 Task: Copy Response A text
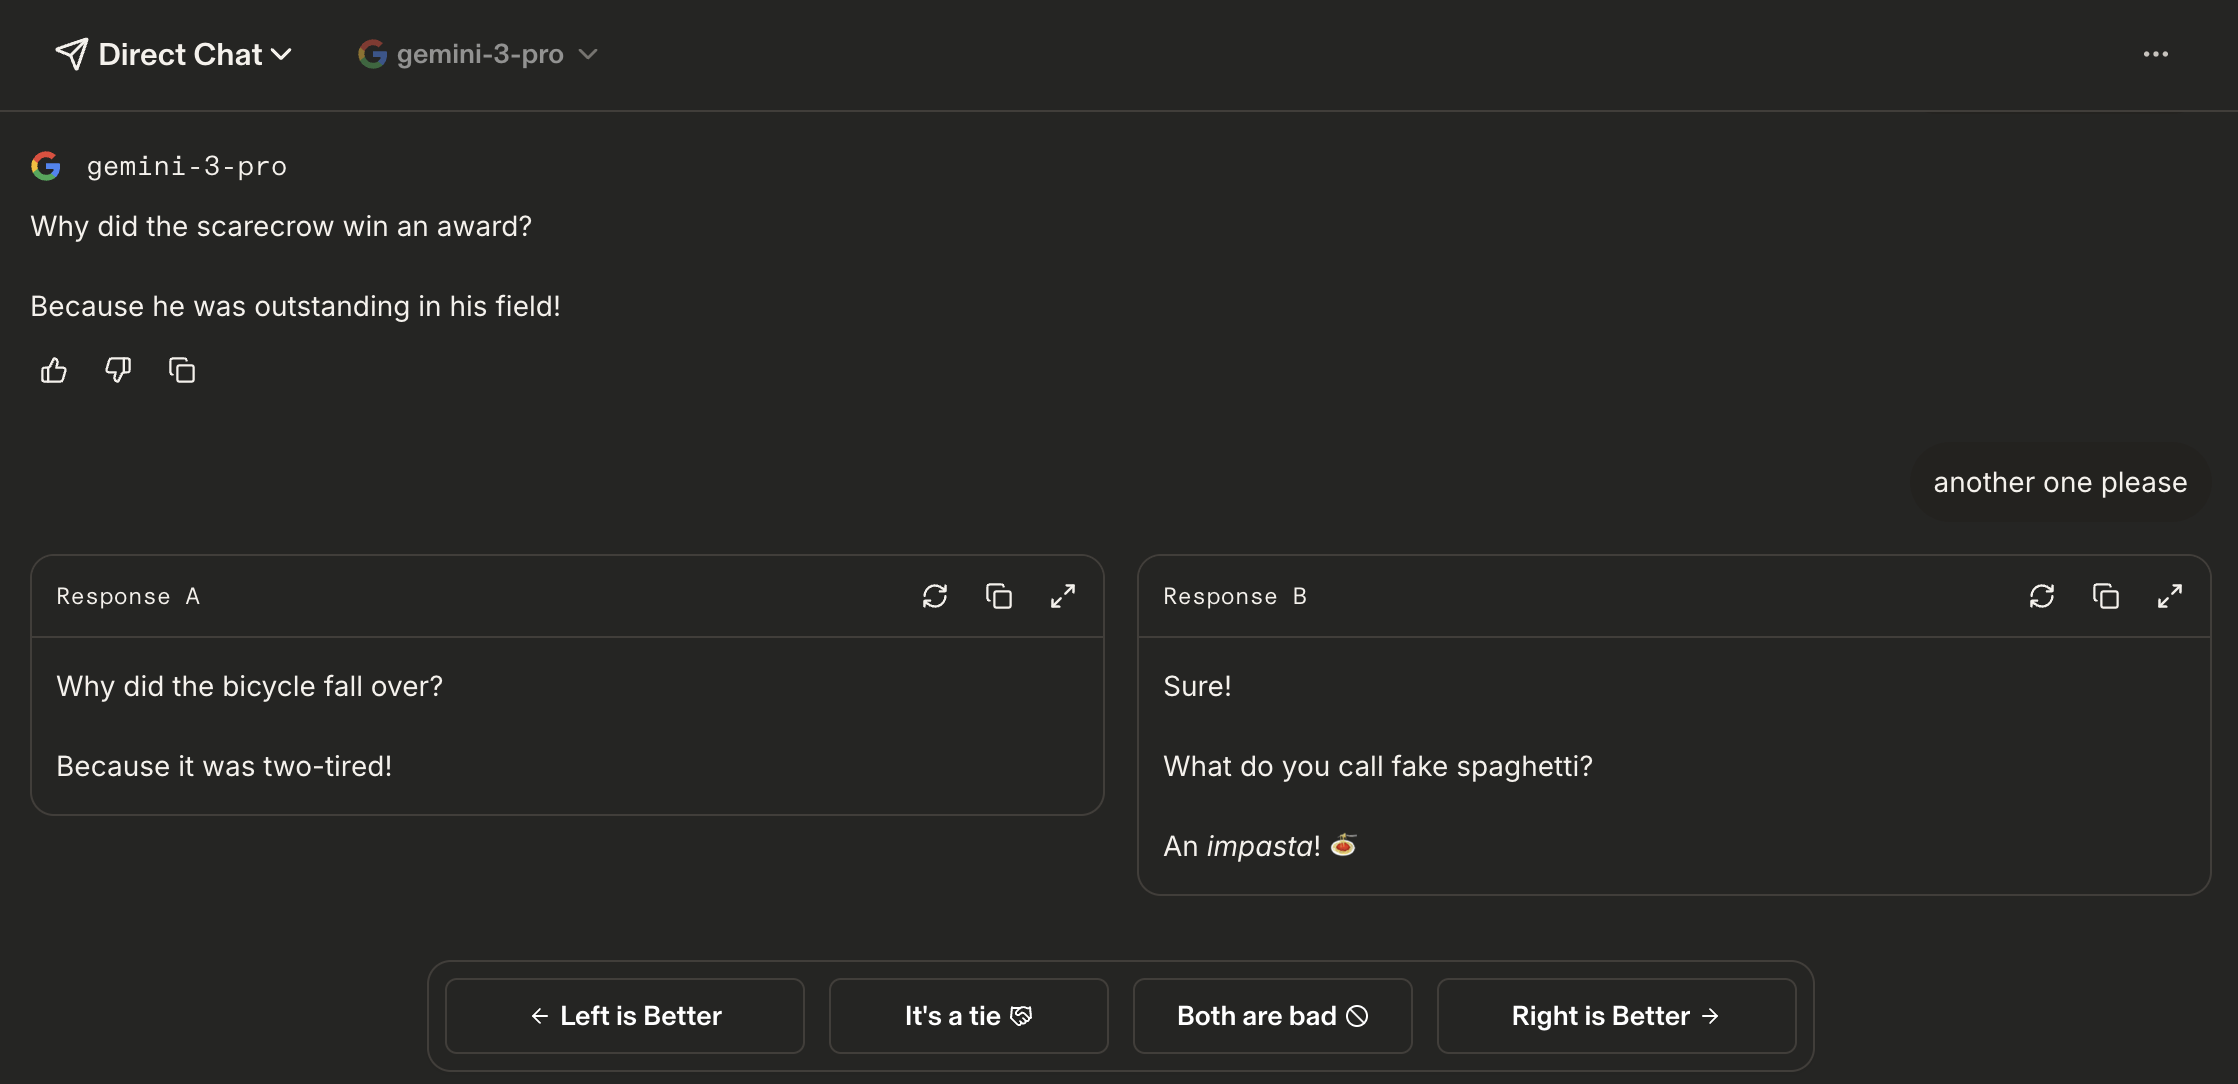(x=999, y=597)
